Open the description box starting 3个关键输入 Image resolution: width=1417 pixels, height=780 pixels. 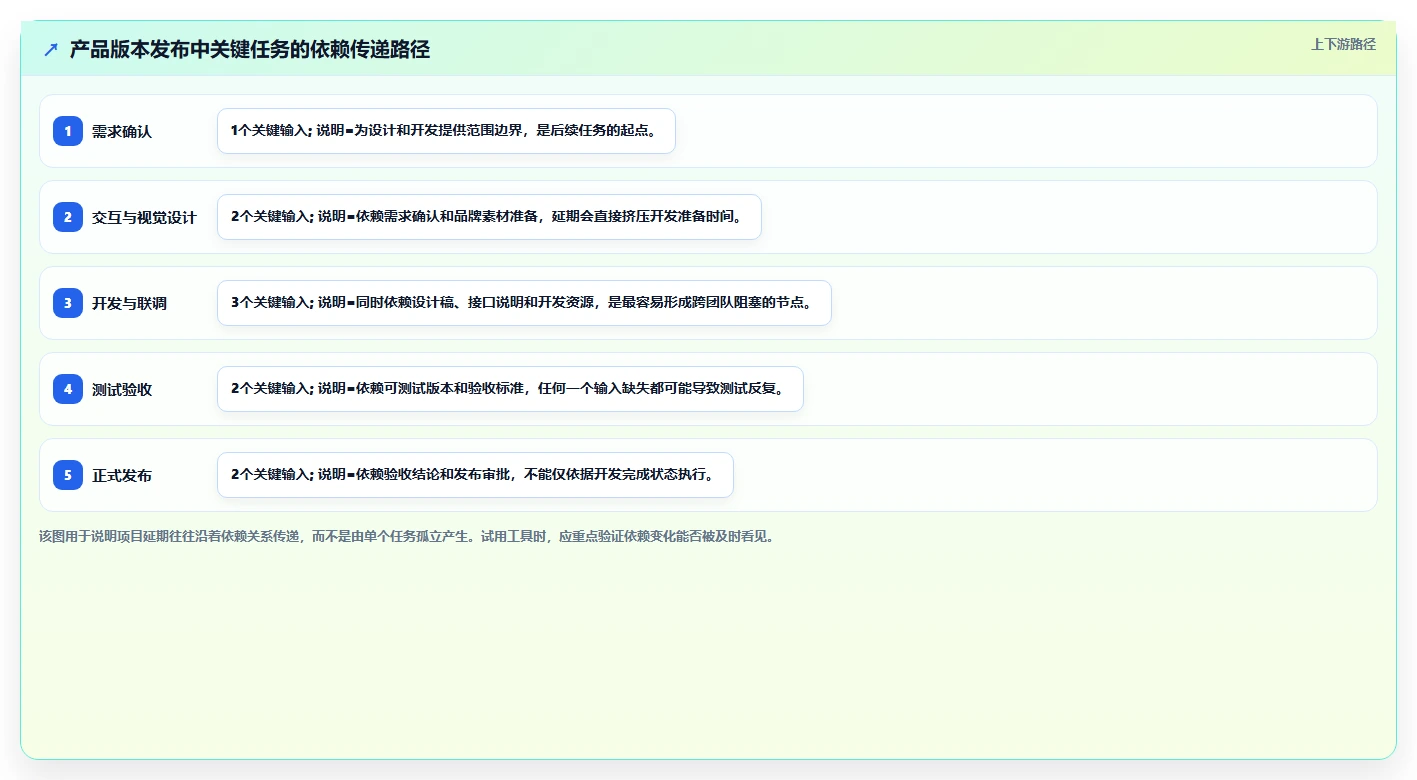pos(524,303)
